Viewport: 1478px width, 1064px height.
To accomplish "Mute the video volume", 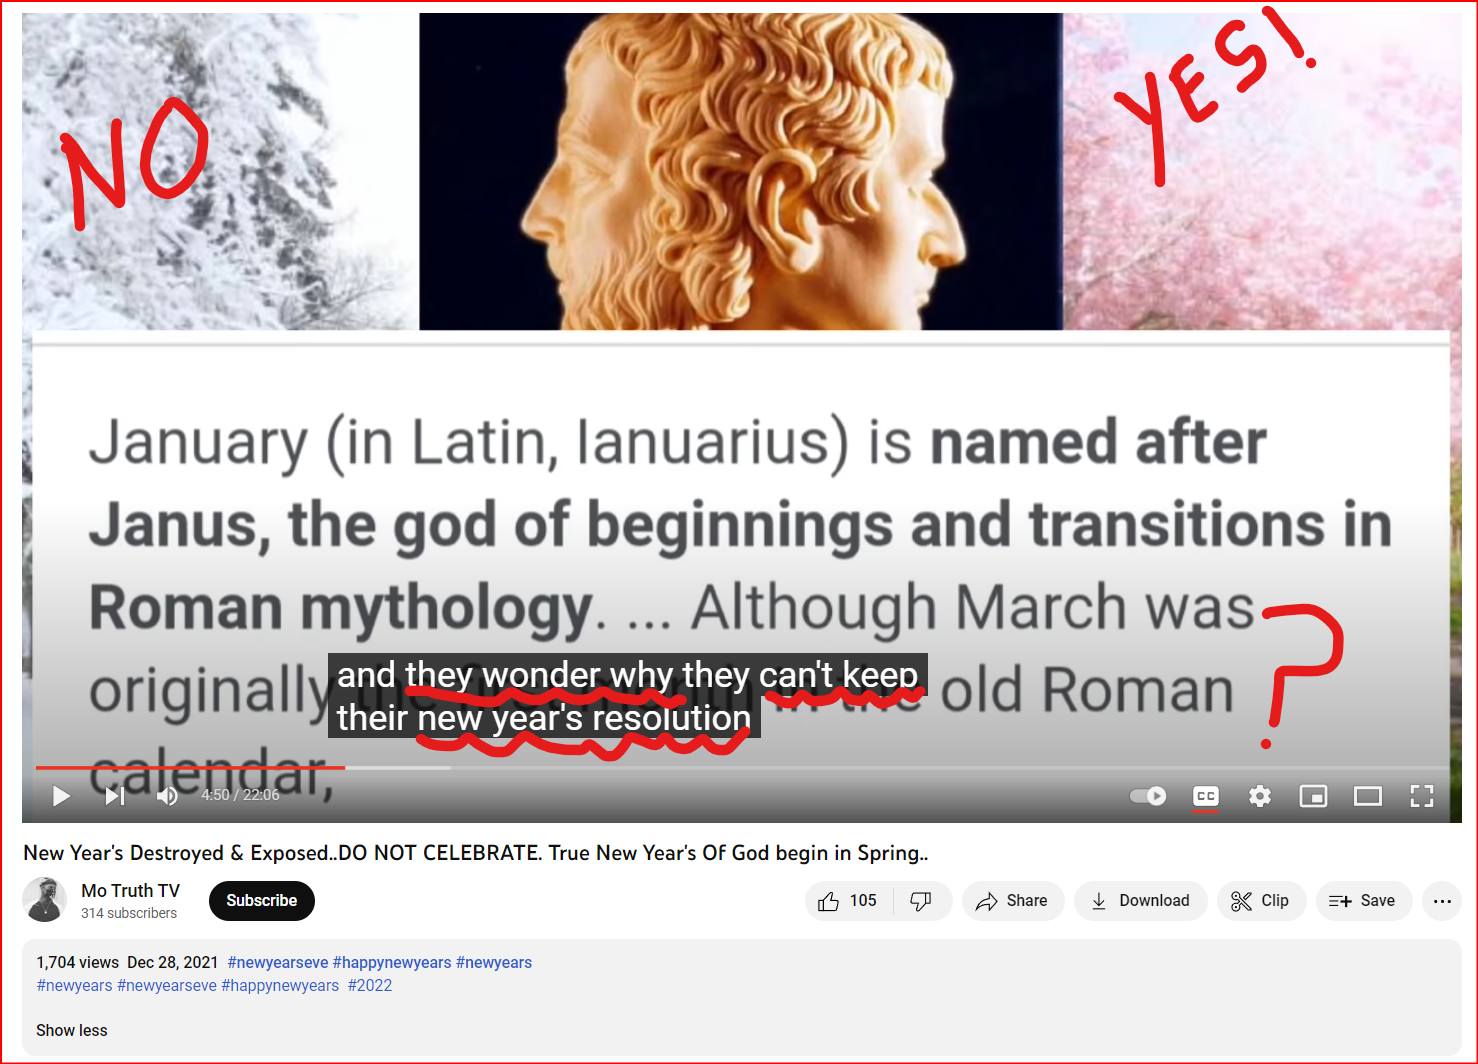I will (167, 796).
